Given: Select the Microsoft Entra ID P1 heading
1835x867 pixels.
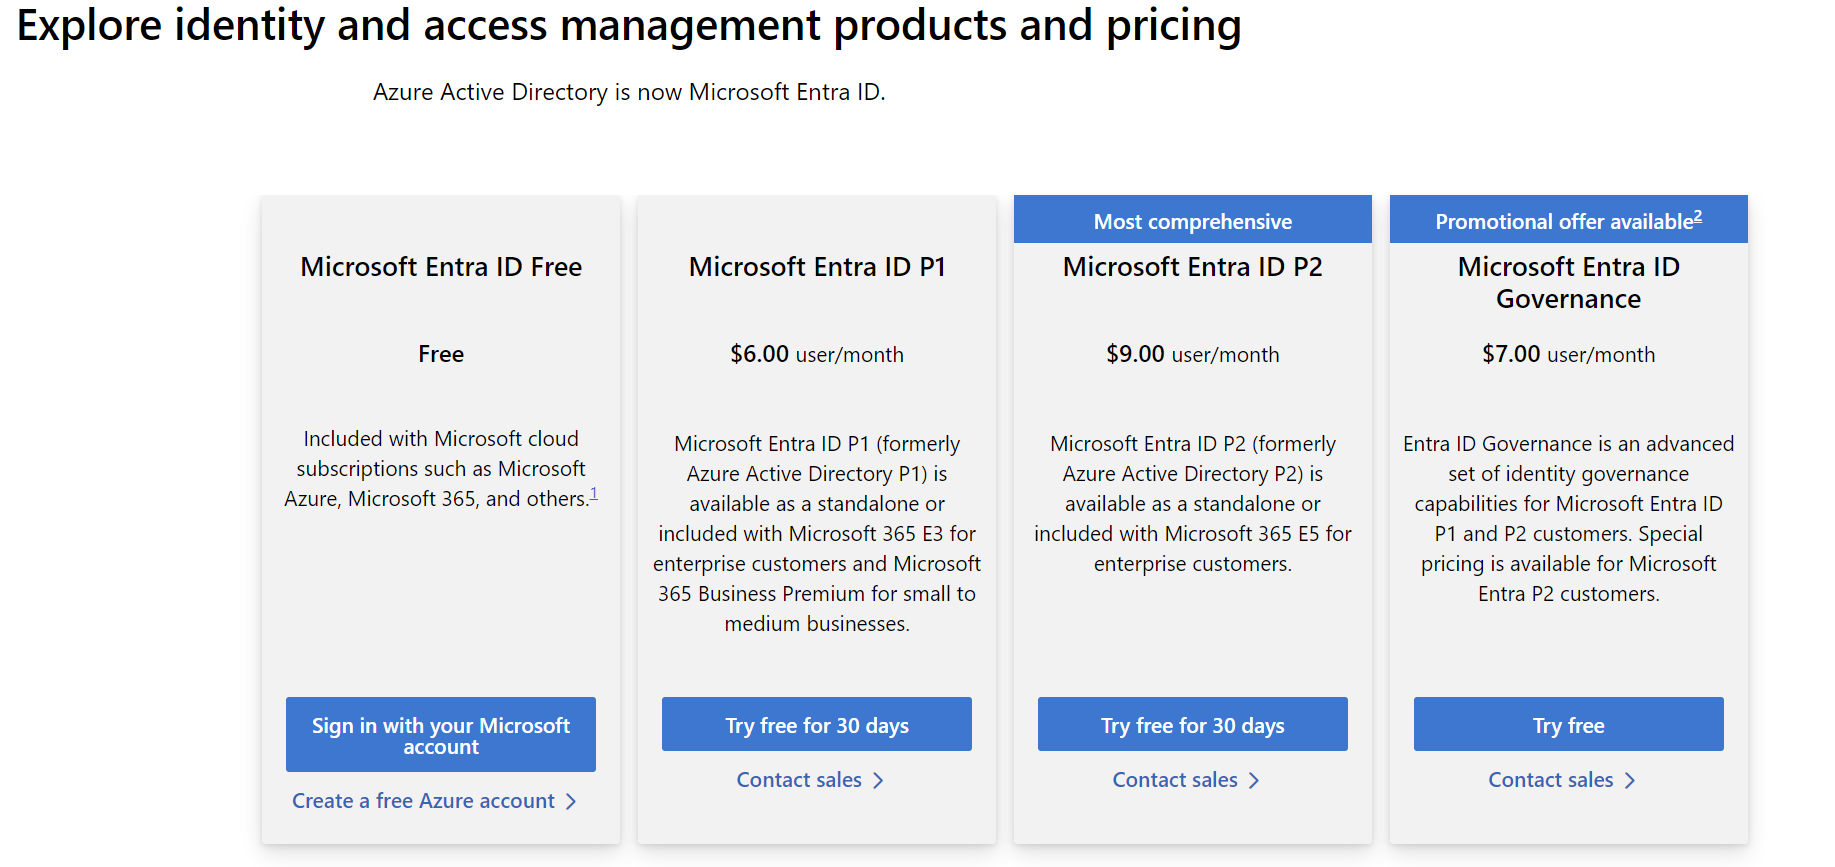Looking at the screenshot, I should (817, 267).
